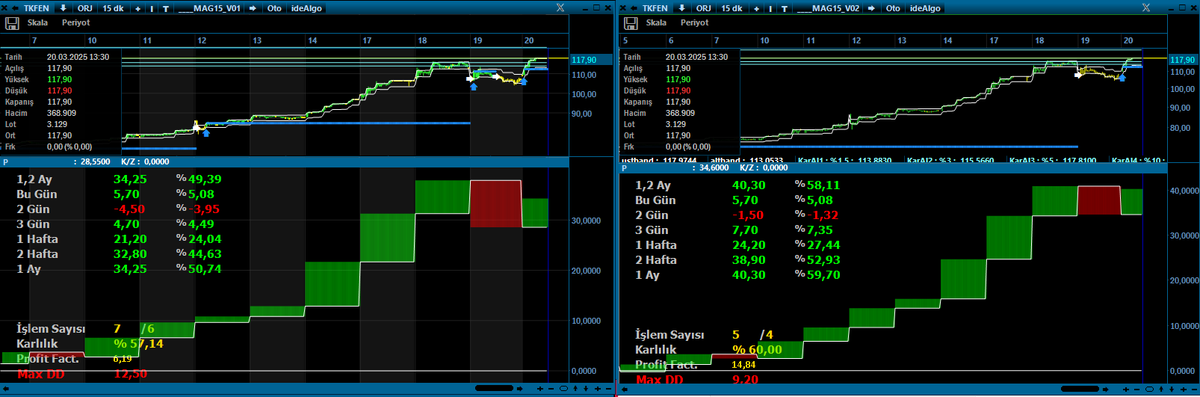The height and width of the screenshot is (397, 1200).
Task: Click the vertical line cursor icon in right toolbar
Action: click(771, 9)
